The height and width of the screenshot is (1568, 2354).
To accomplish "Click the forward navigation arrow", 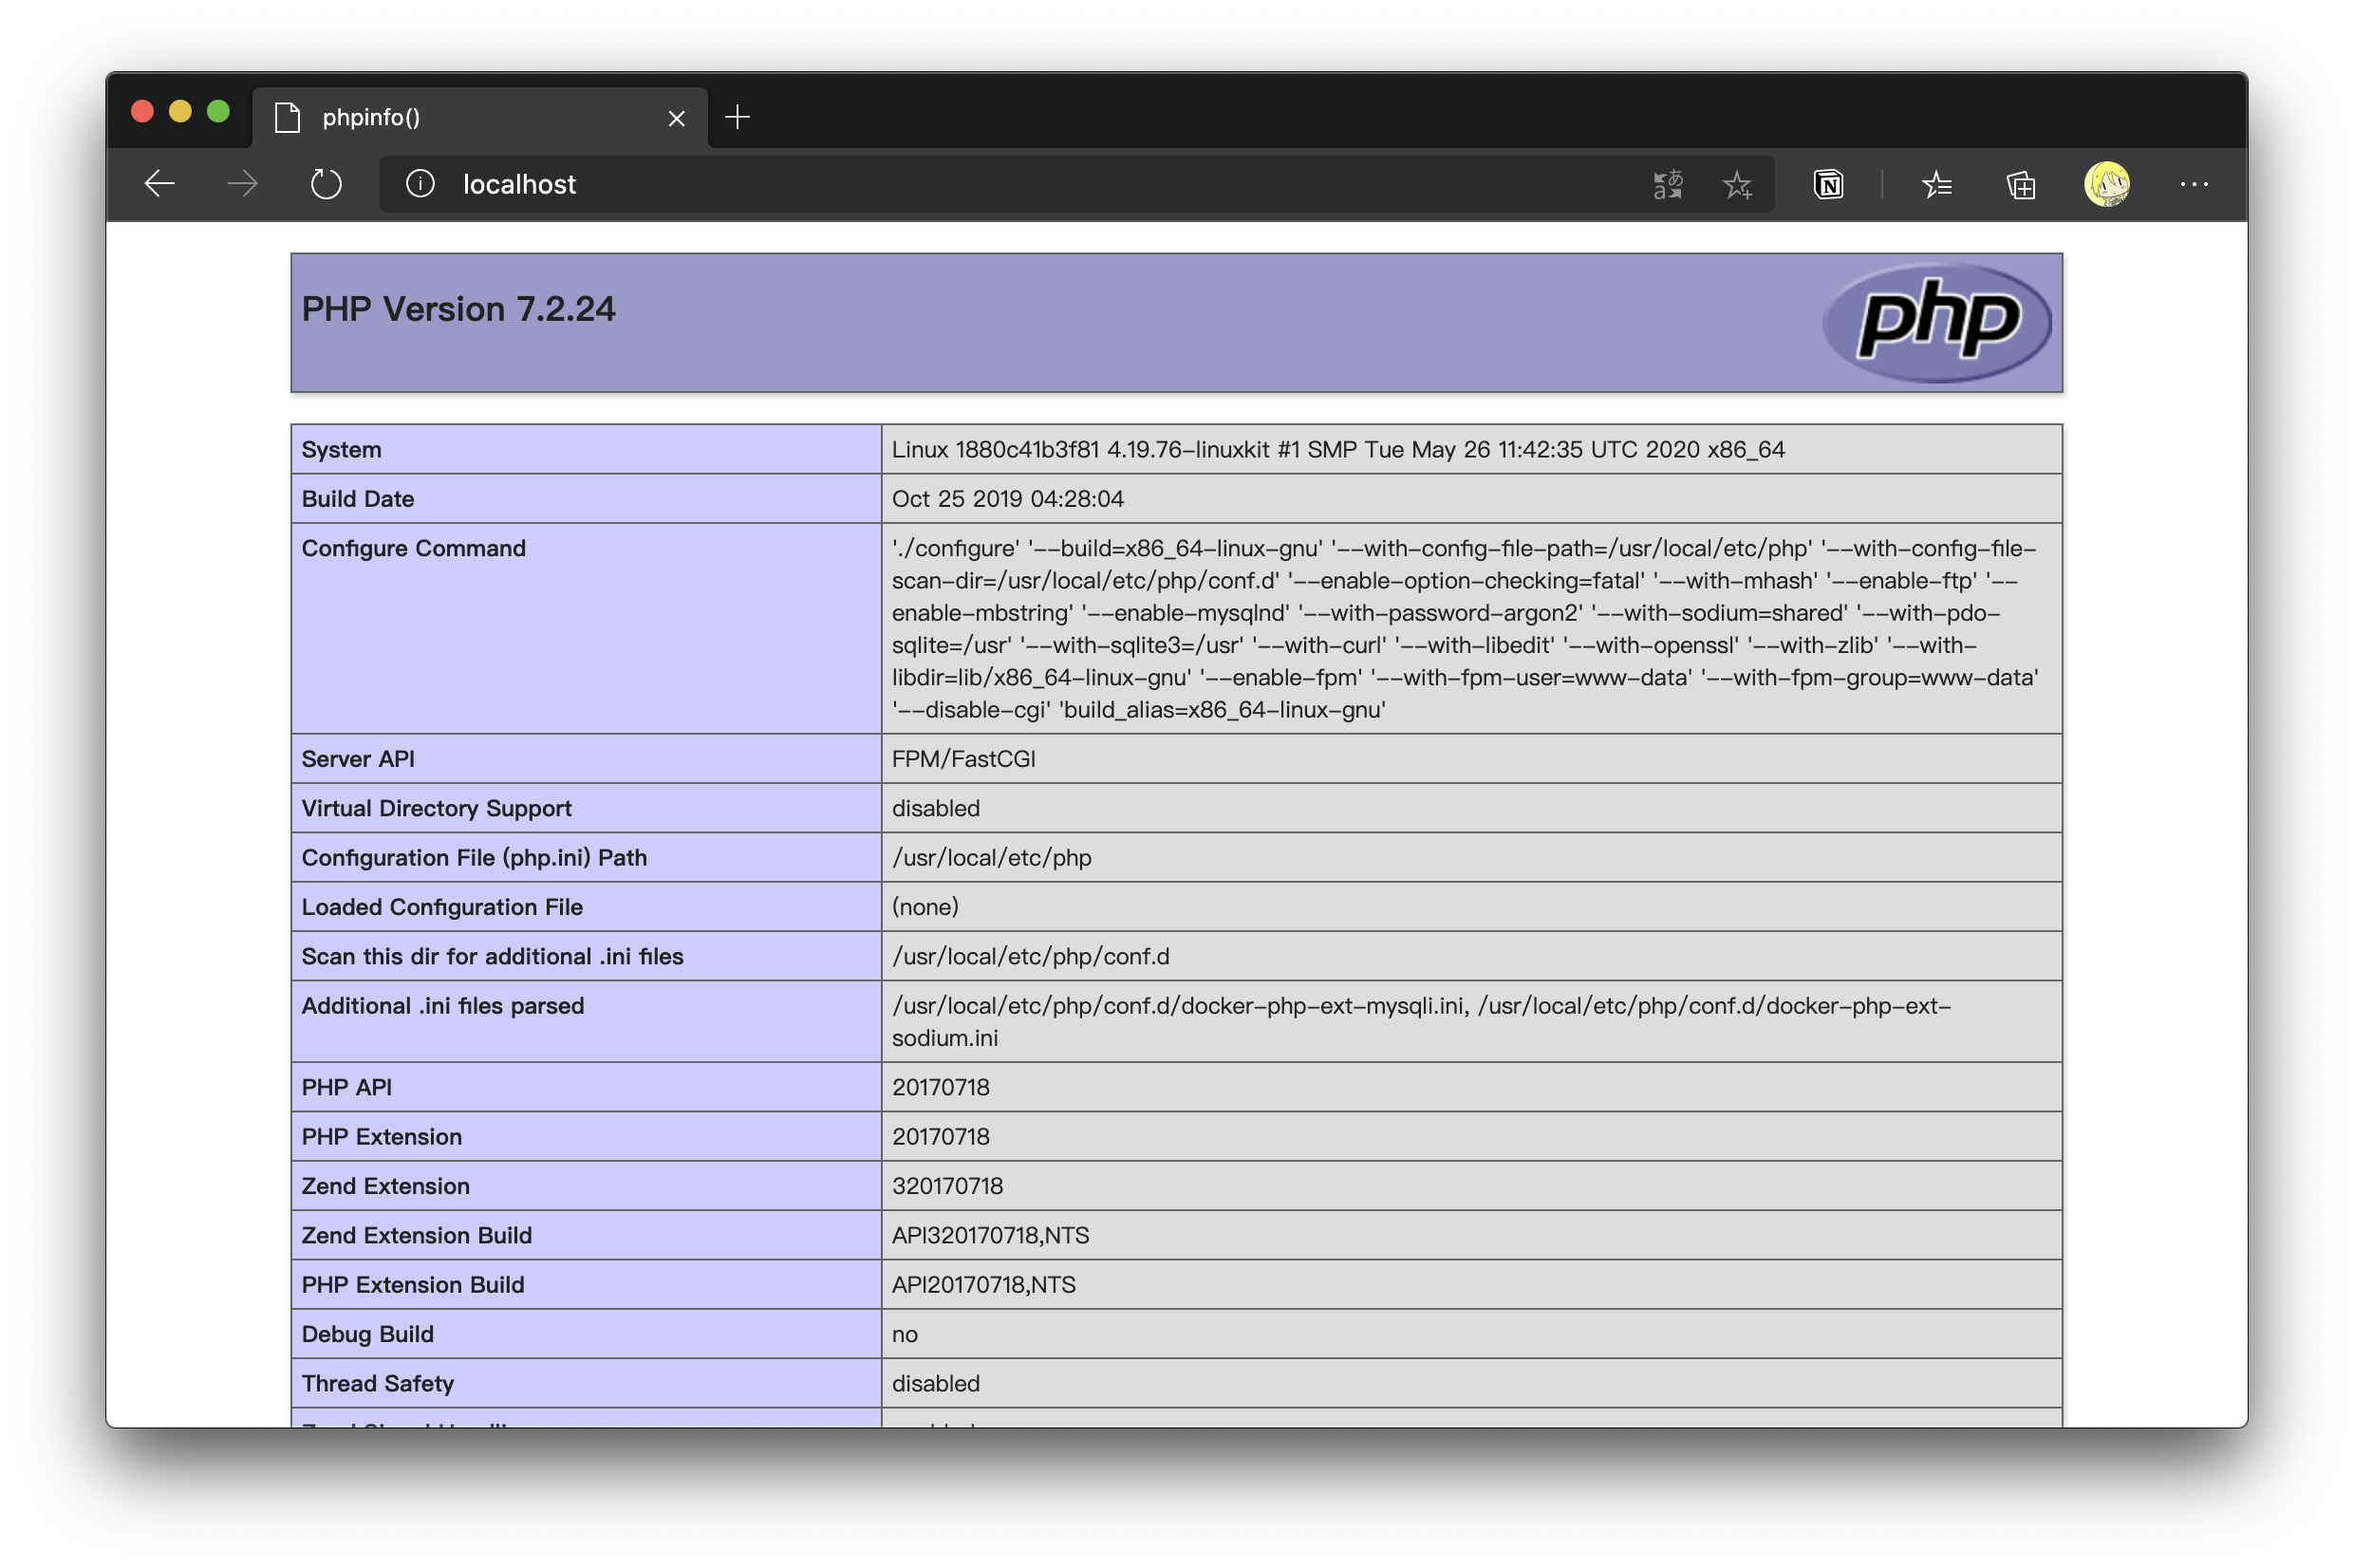I will pos(242,184).
